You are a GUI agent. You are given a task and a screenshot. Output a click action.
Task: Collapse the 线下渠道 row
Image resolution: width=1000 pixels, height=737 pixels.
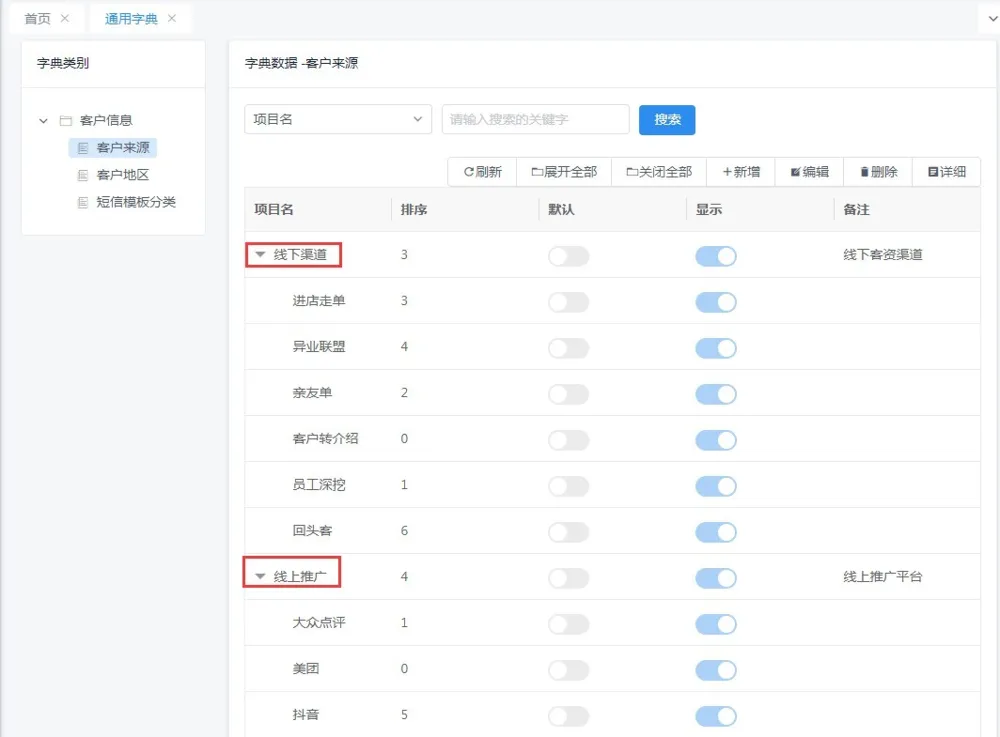pos(261,255)
